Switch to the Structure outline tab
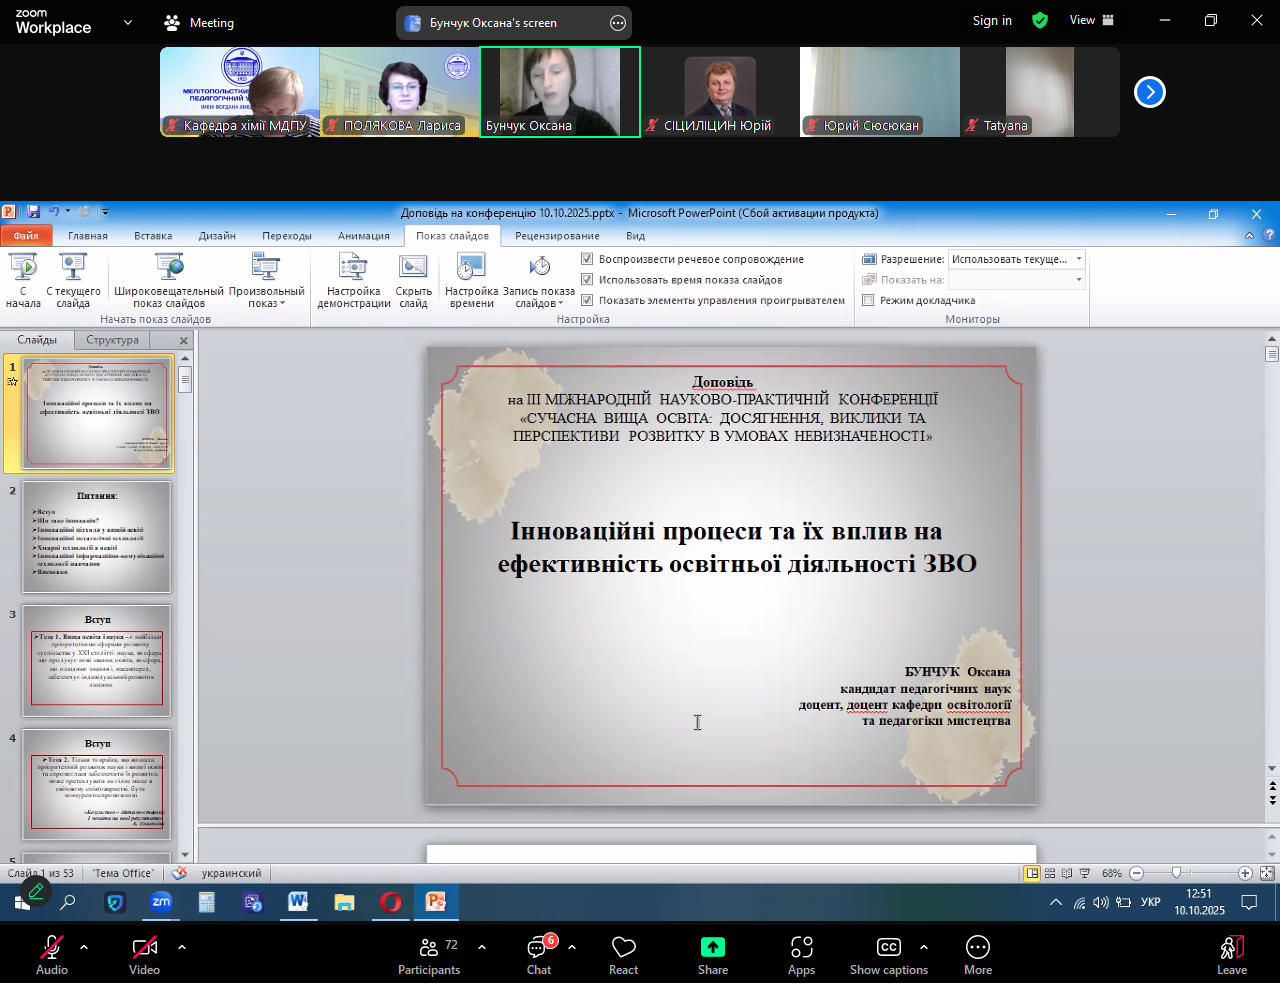The width and height of the screenshot is (1280, 984). (x=112, y=340)
